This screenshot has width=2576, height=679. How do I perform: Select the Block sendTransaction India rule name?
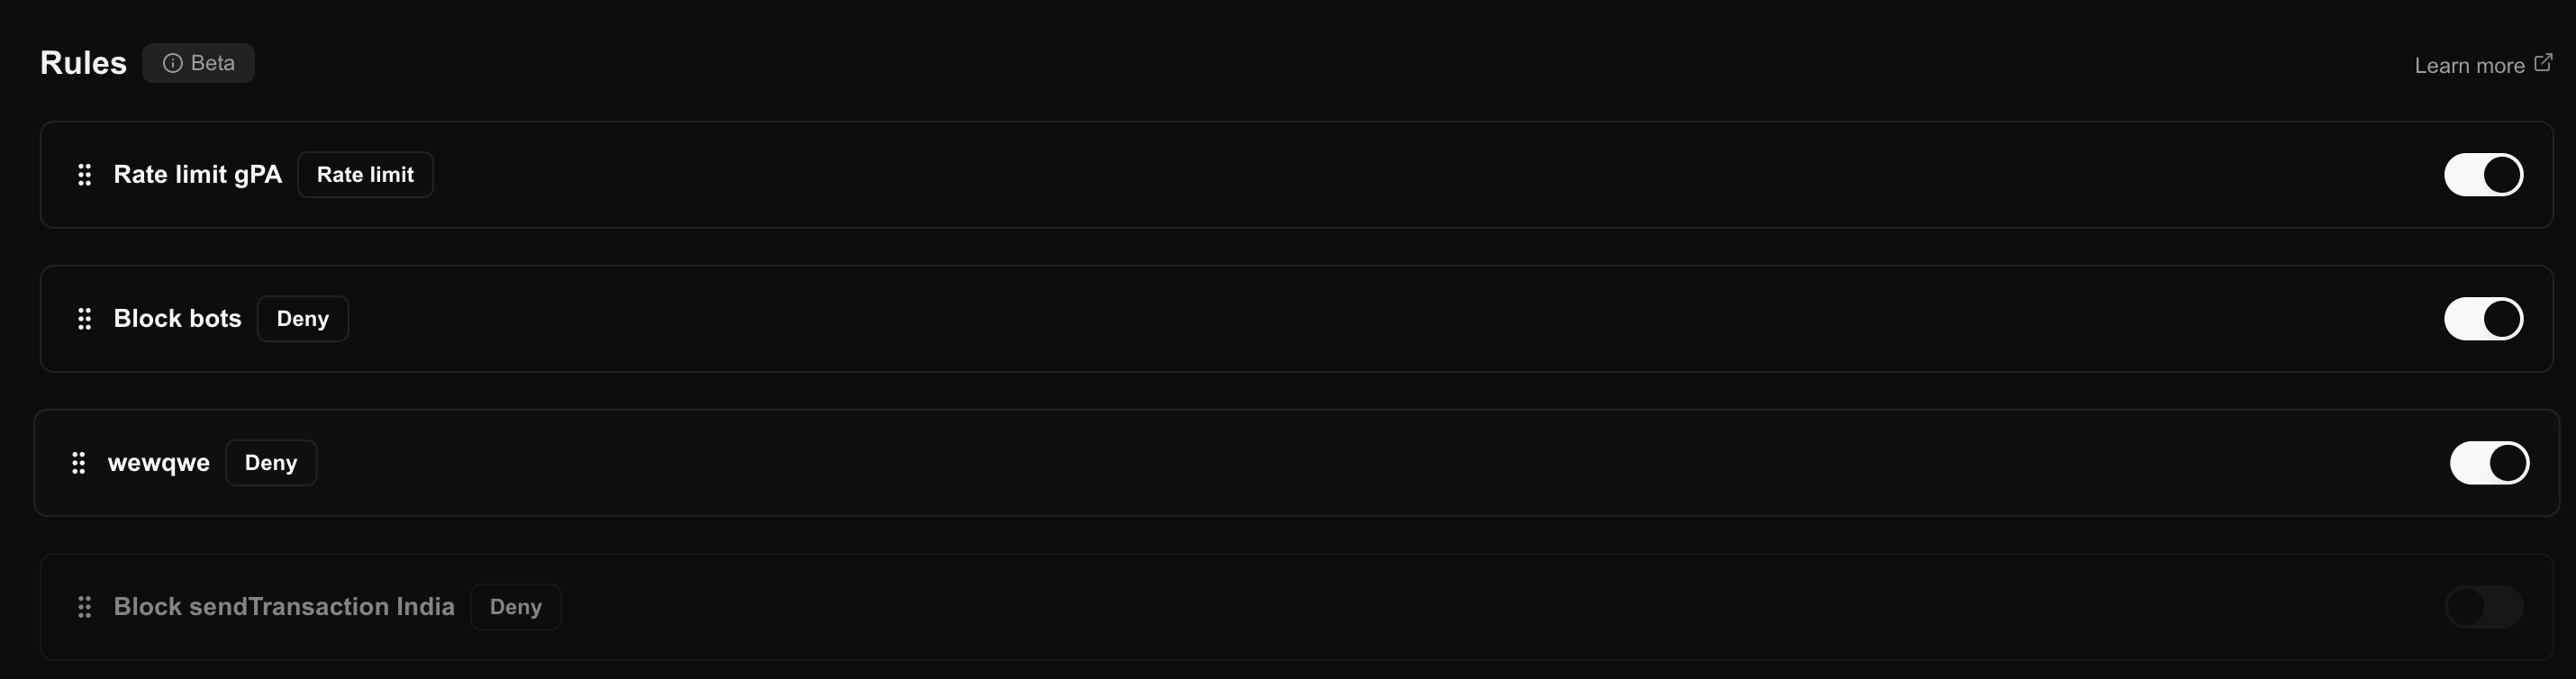pyautogui.click(x=284, y=607)
